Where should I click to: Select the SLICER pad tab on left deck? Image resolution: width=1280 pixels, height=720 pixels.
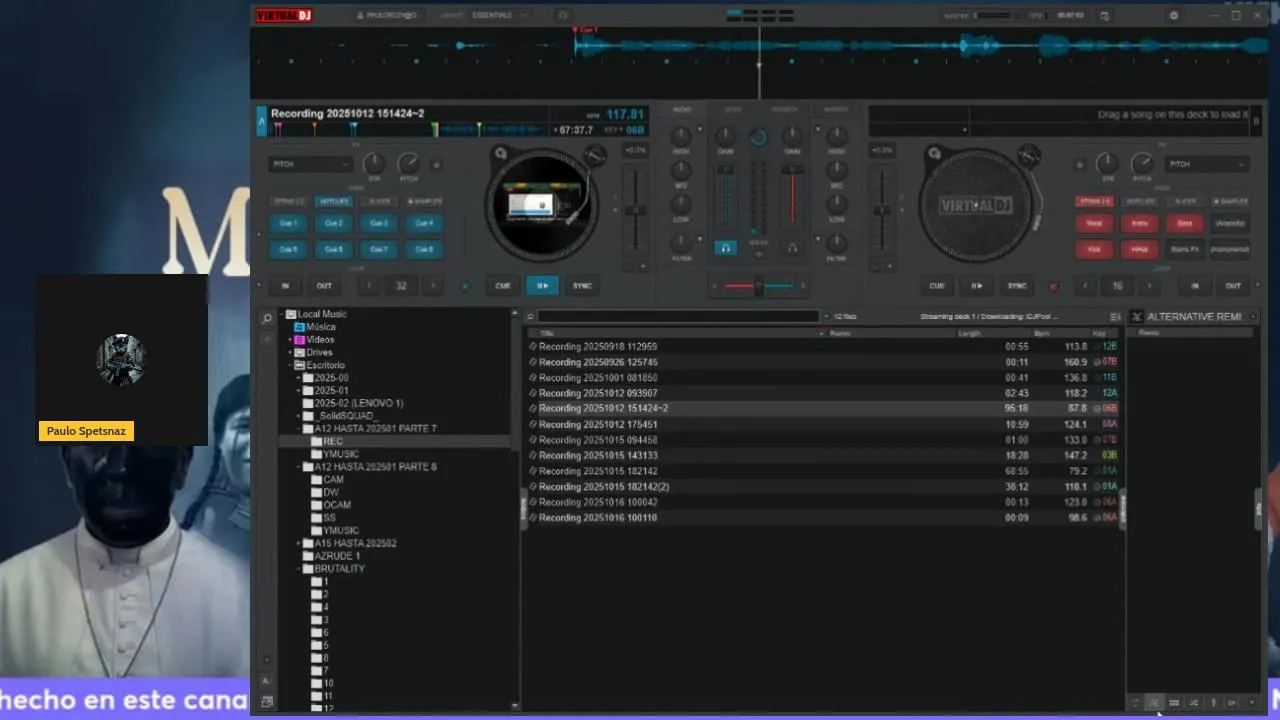coord(379,201)
